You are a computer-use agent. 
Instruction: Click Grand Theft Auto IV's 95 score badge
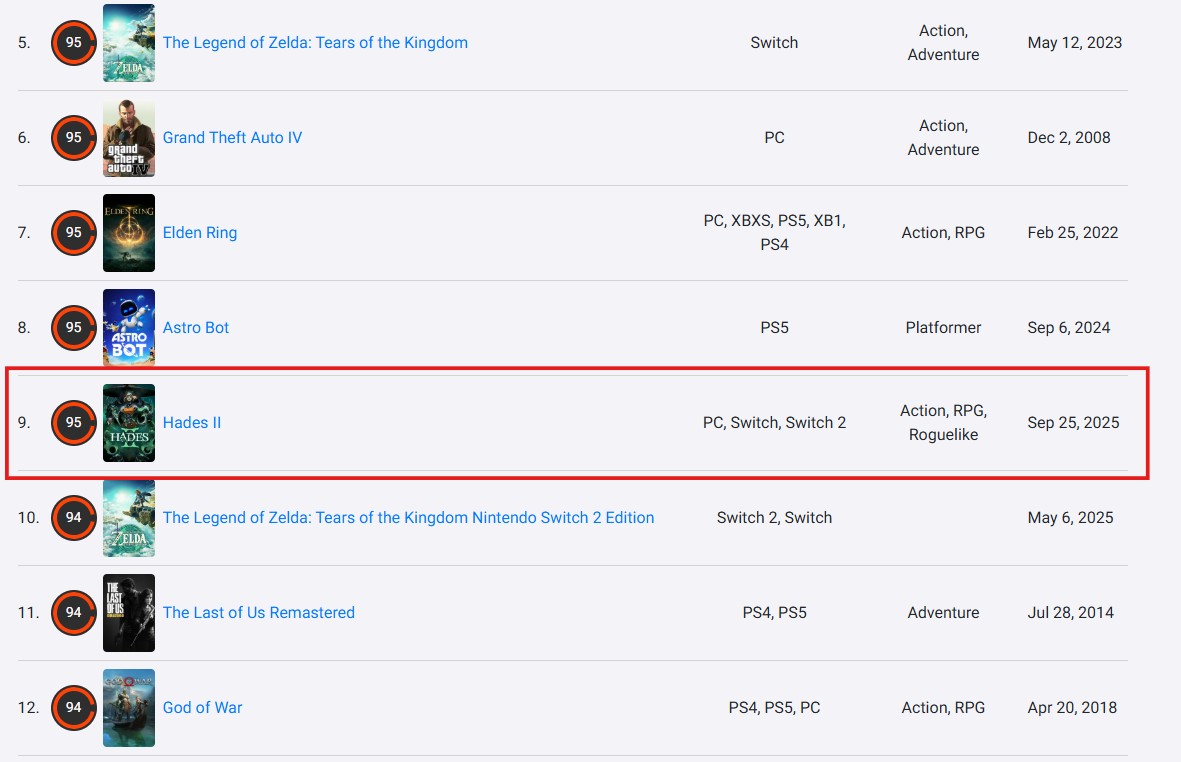click(73, 138)
